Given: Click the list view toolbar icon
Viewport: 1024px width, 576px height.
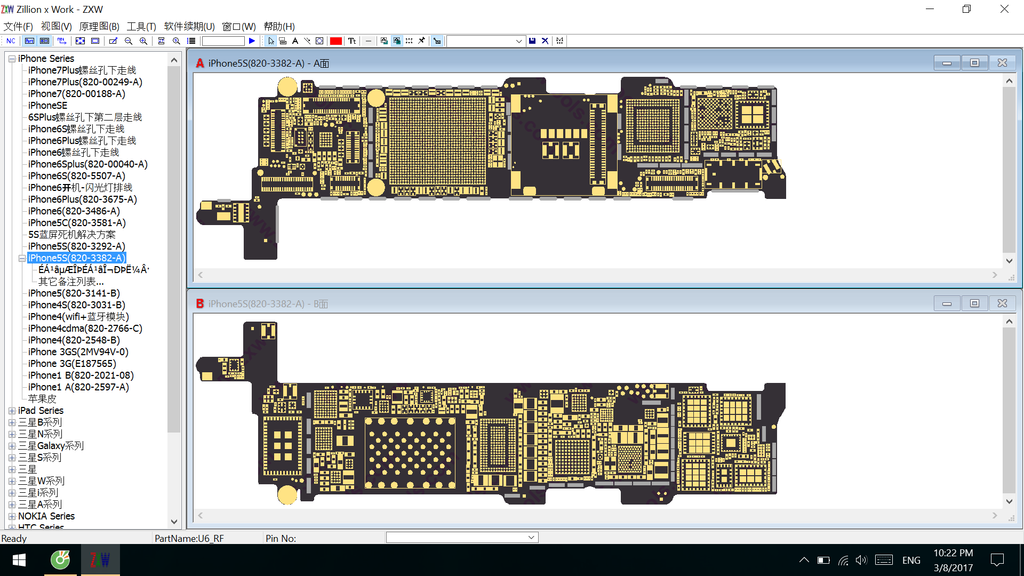Looking at the screenshot, I should (x=191, y=40).
